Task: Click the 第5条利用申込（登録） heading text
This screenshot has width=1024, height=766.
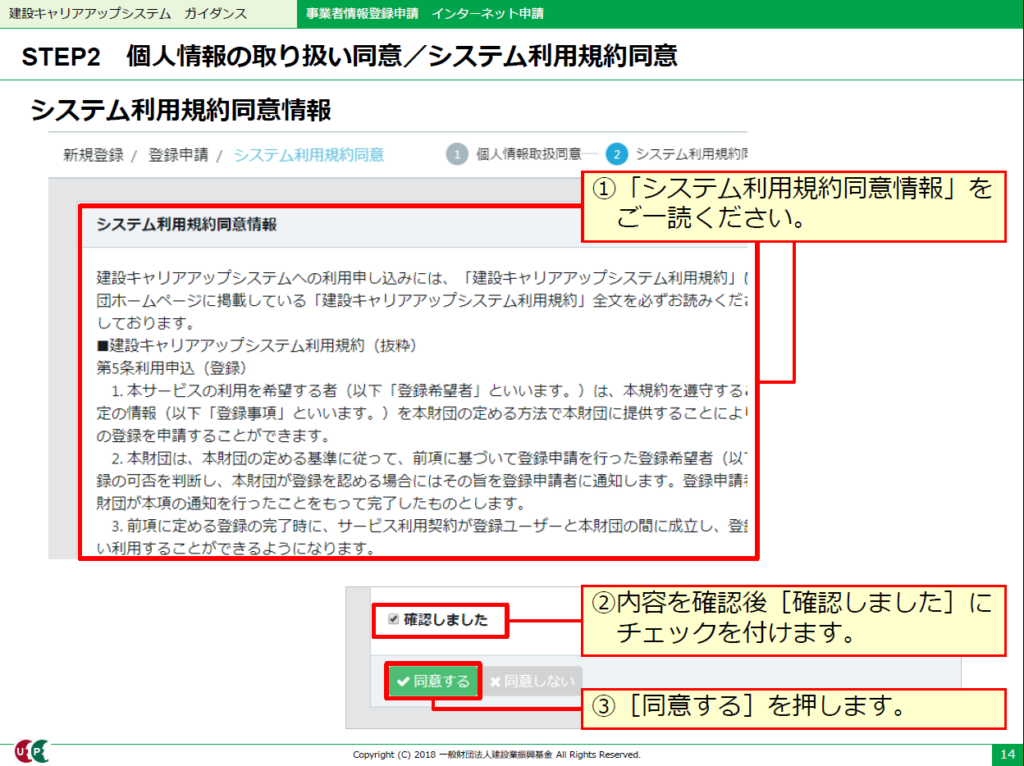Action: [x=164, y=367]
